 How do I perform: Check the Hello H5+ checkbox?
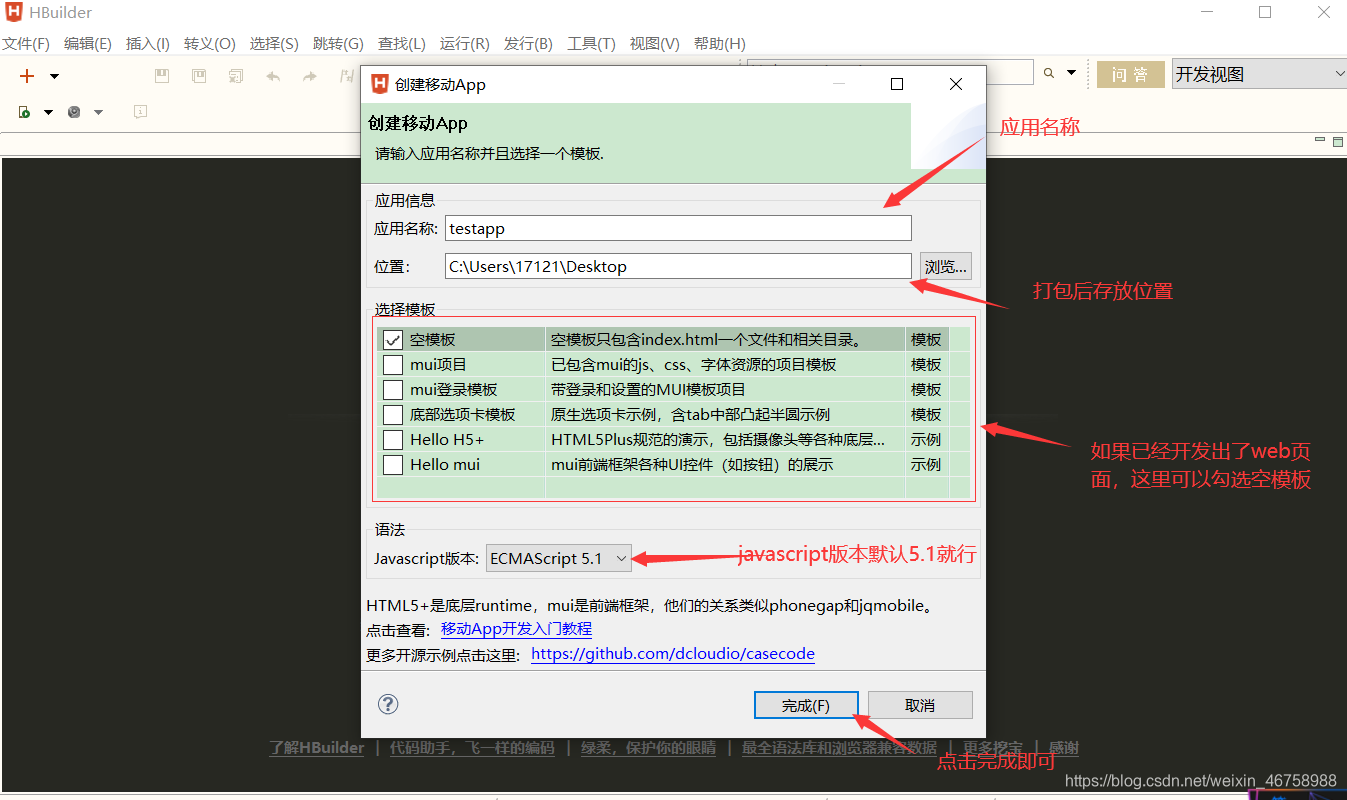(x=393, y=440)
